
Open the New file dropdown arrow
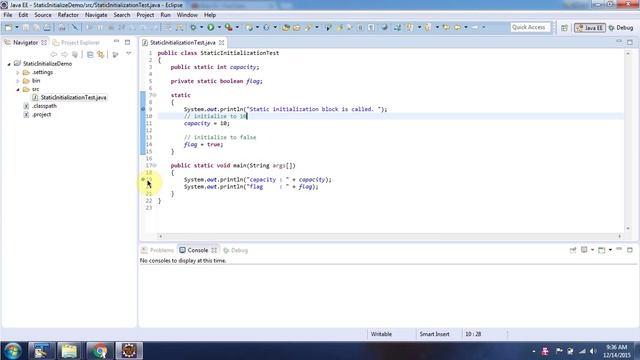point(17,27)
